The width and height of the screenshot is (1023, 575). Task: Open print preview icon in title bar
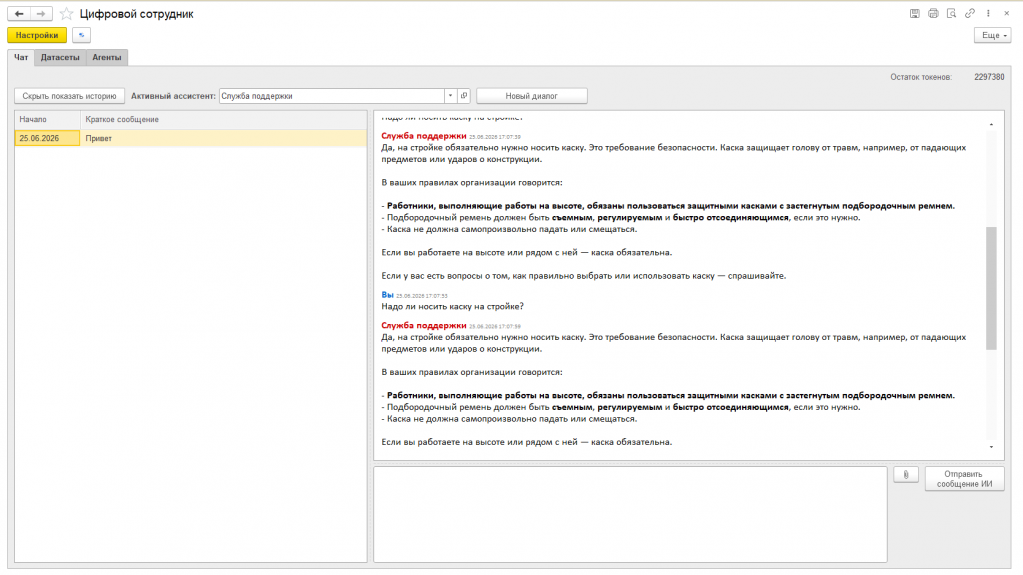coord(951,13)
